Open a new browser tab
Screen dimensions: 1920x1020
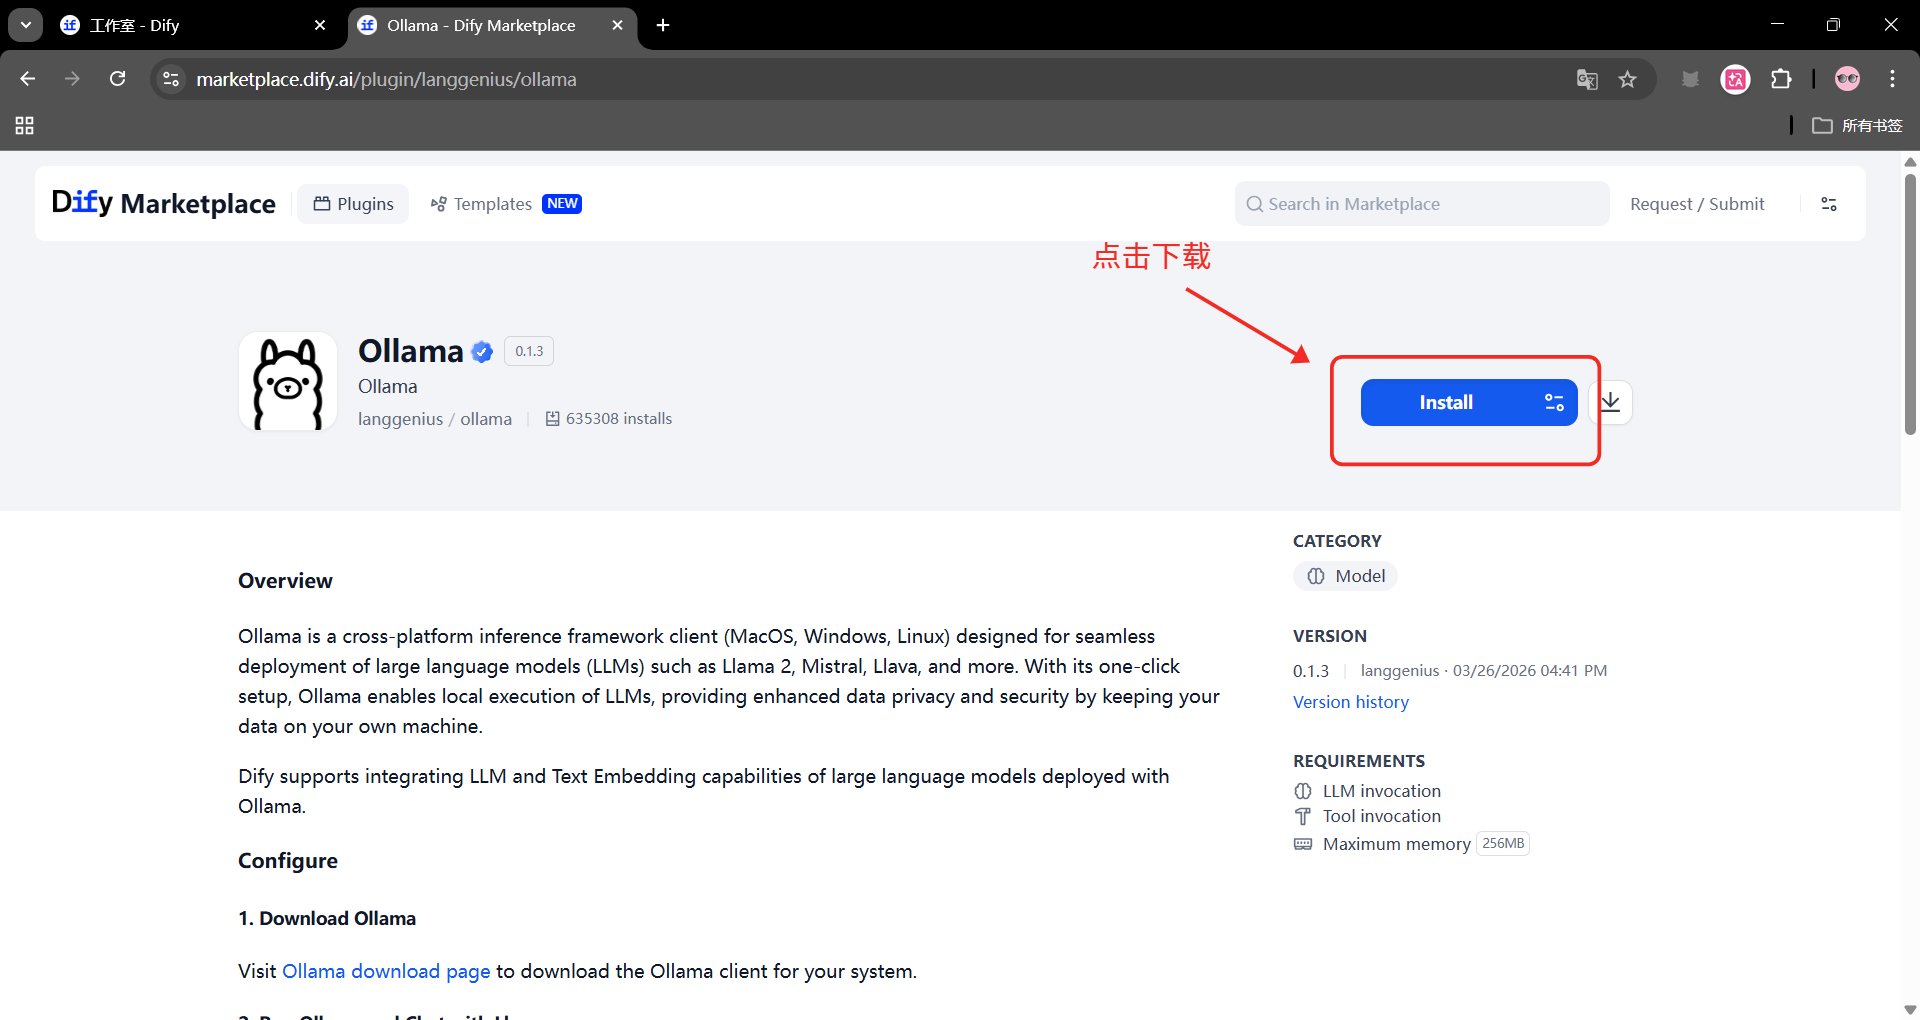coord(663,25)
